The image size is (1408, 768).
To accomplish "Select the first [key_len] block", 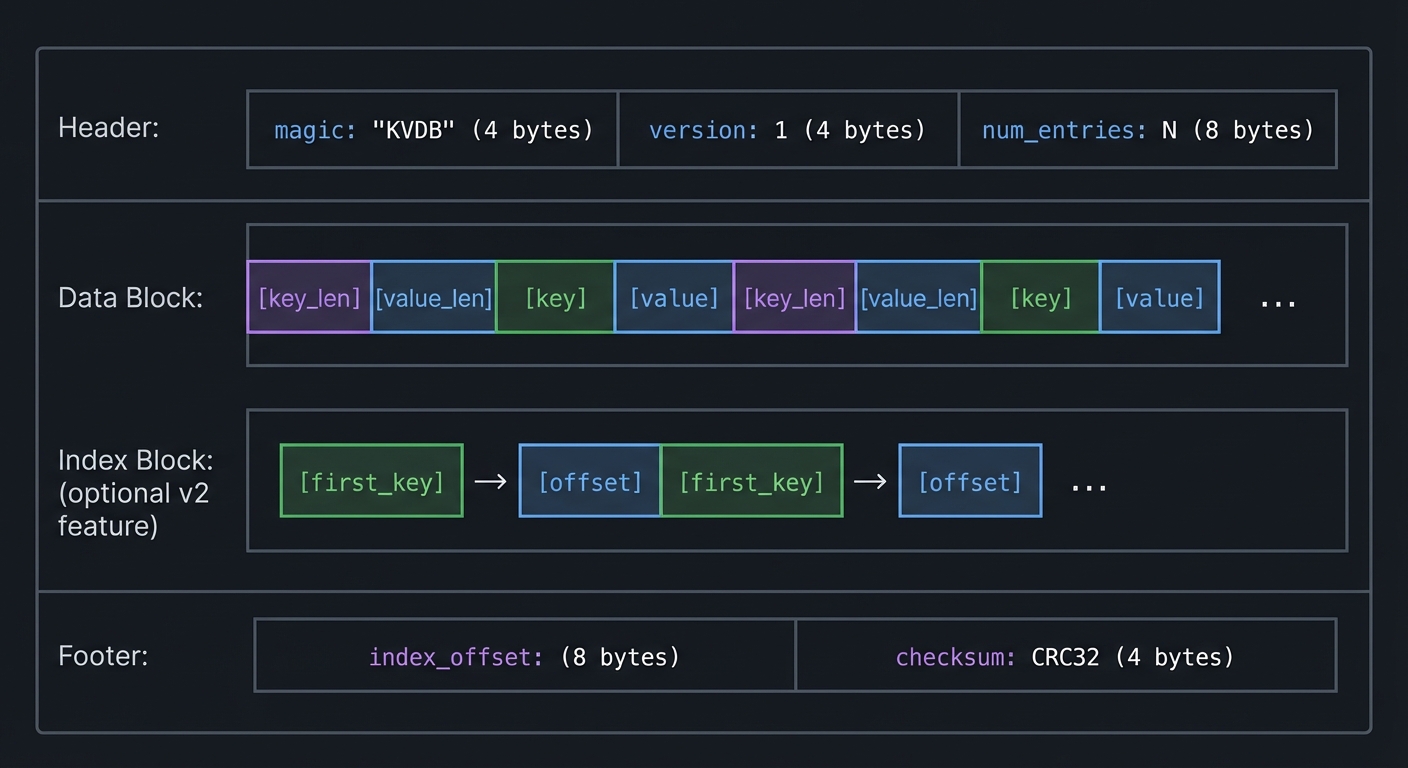I will click(x=309, y=297).
